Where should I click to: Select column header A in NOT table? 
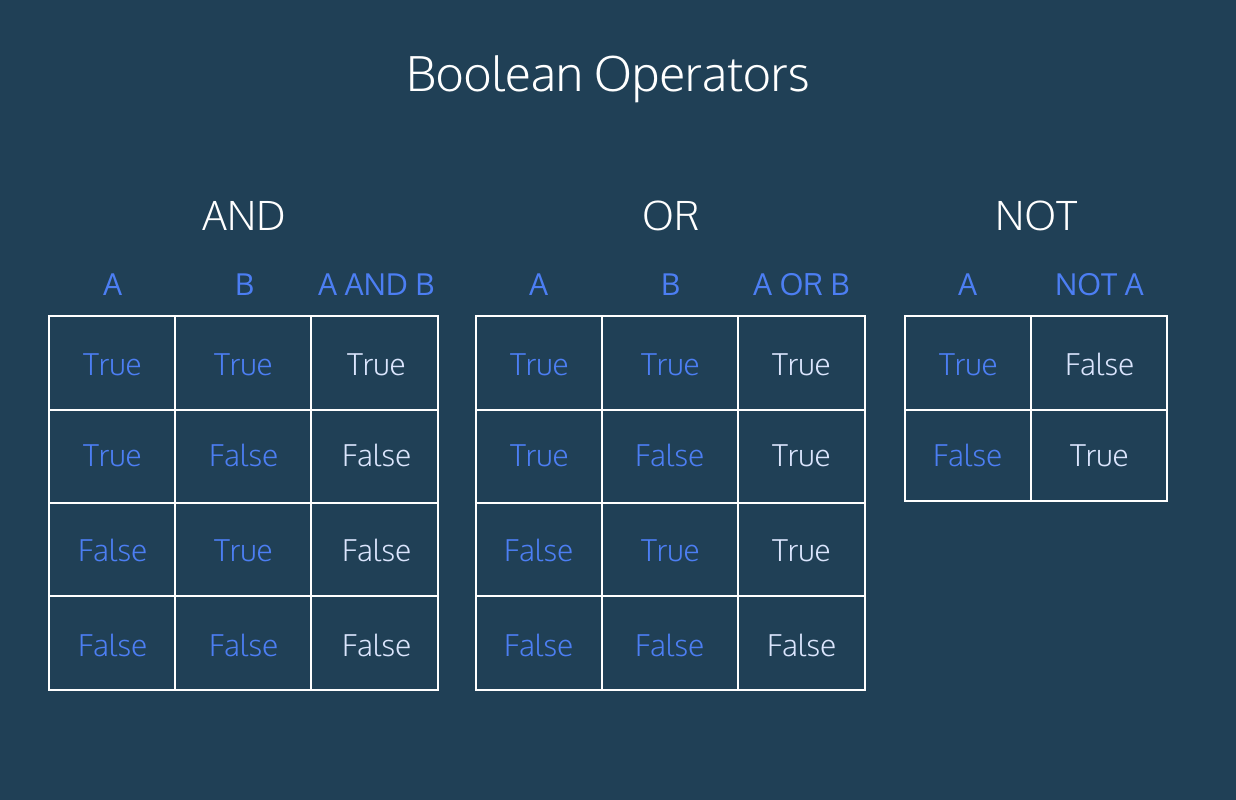[967, 285]
